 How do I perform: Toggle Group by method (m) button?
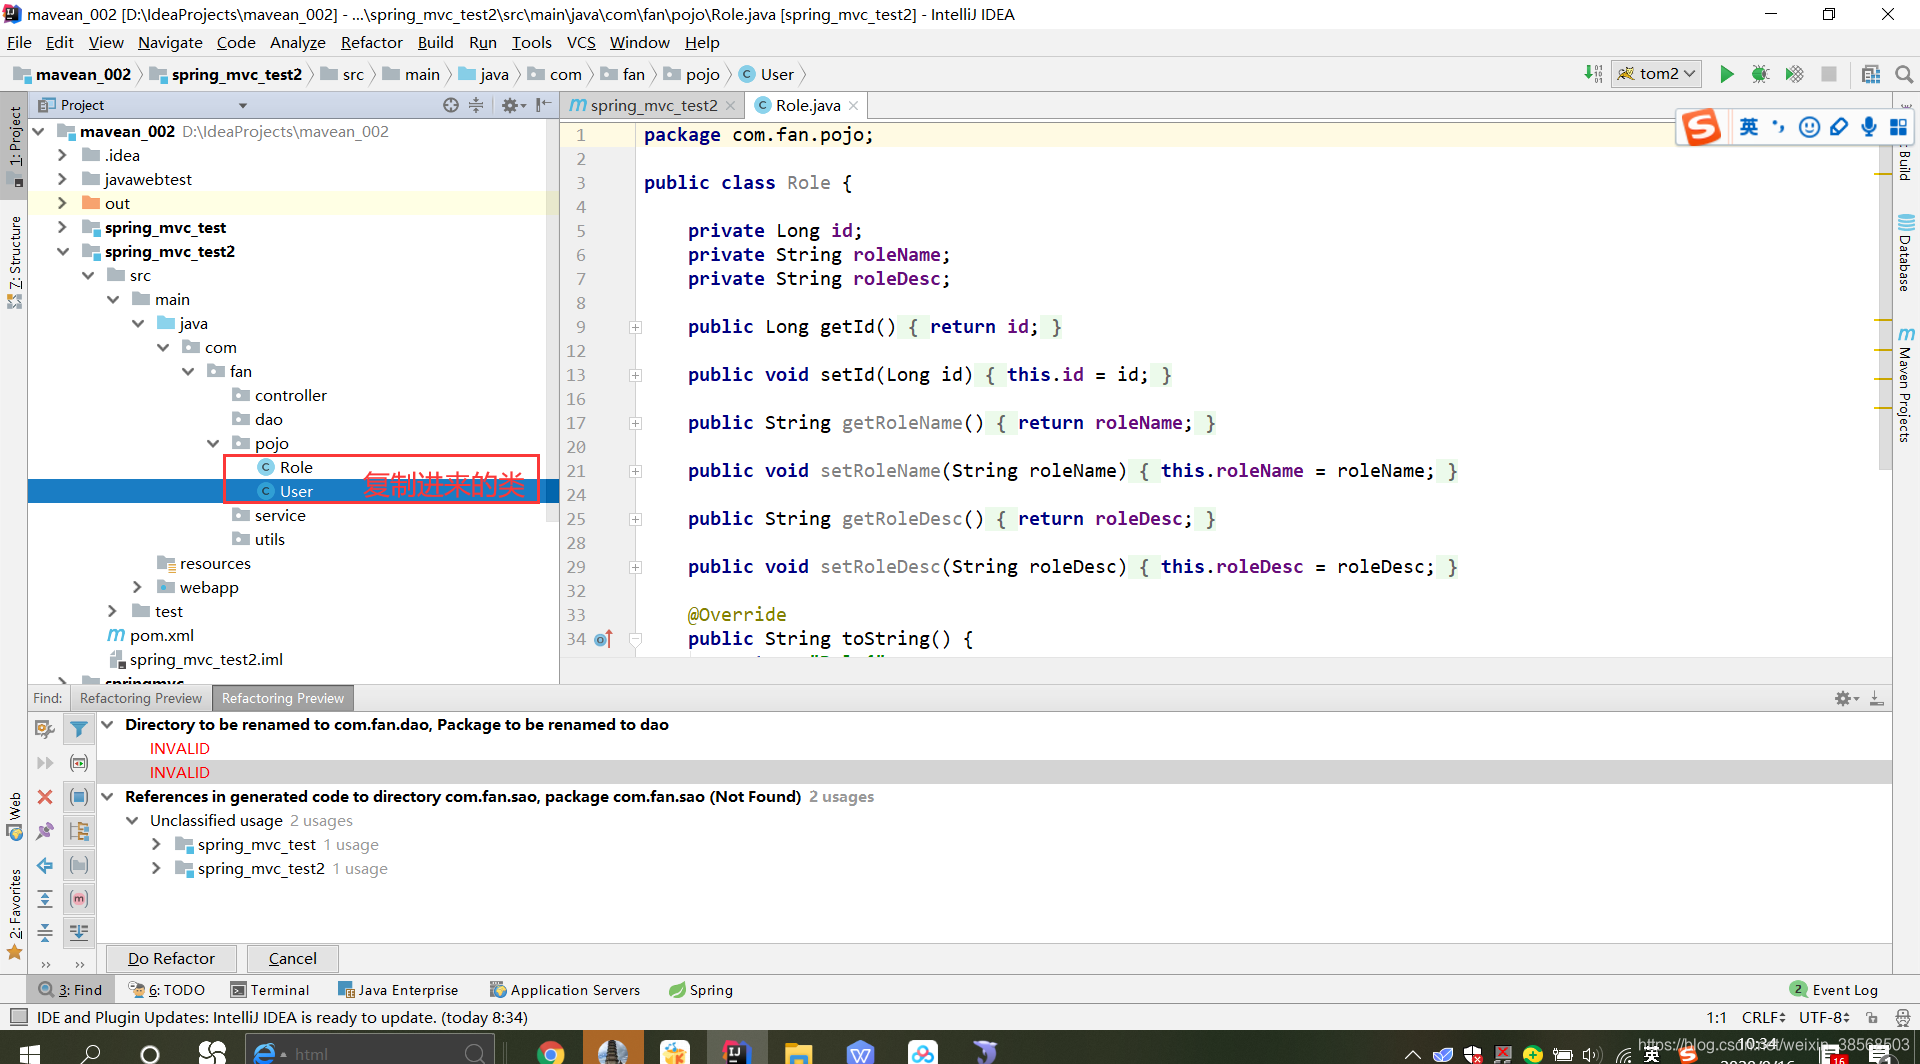79,899
